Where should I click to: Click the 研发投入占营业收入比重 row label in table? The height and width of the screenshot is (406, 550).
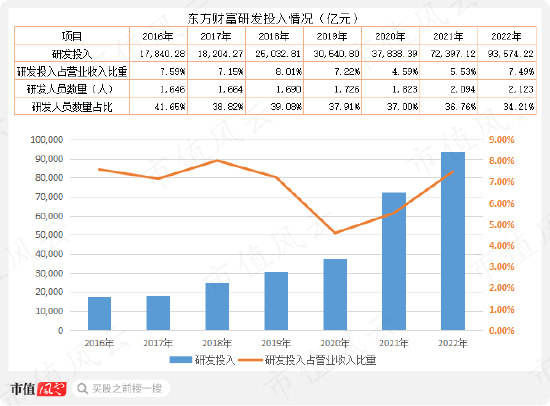point(72,71)
